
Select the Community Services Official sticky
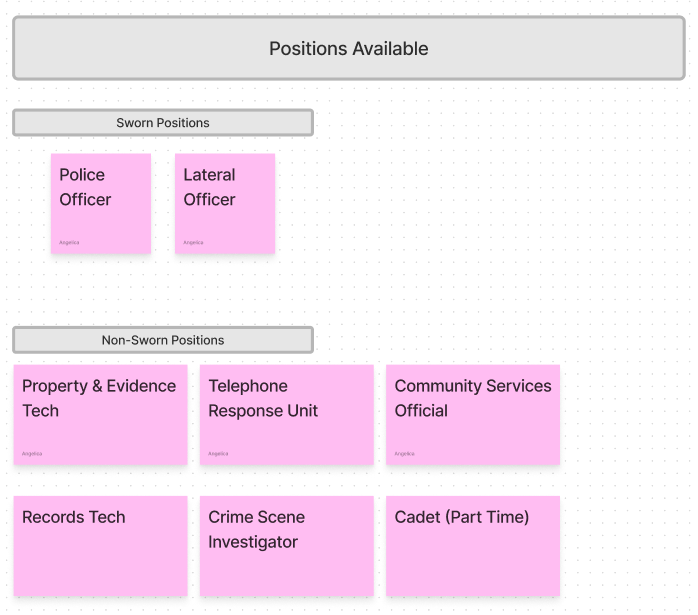click(x=473, y=415)
